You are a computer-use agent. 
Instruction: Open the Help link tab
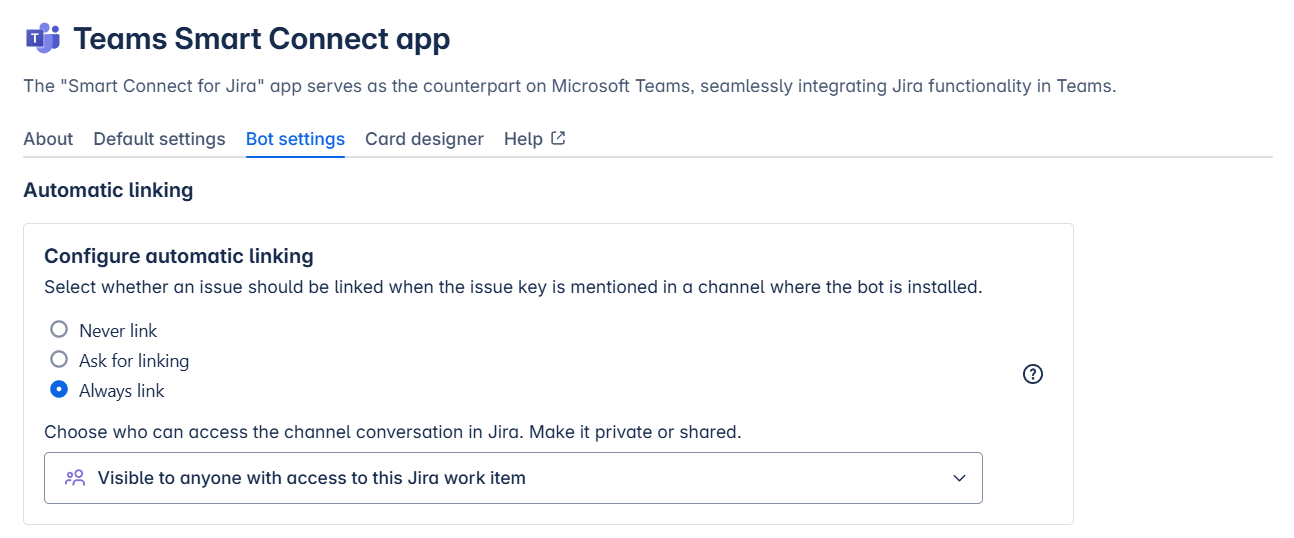pos(523,139)
